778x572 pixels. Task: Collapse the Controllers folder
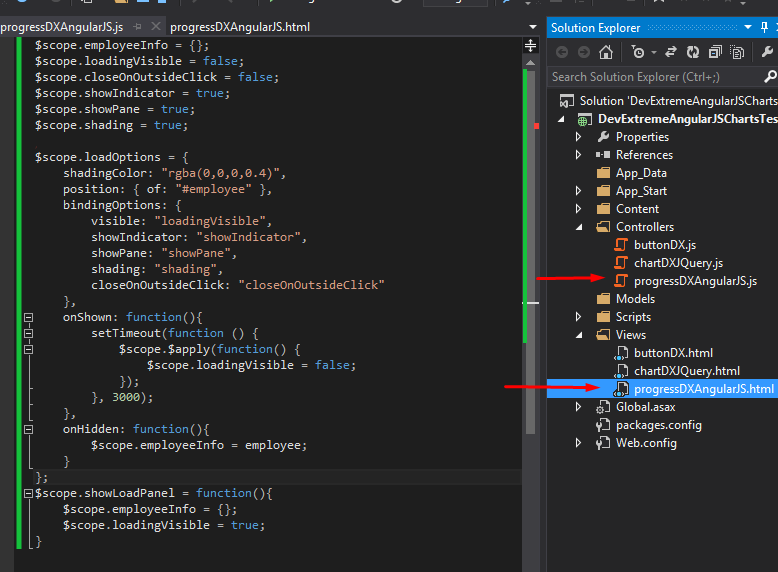pyautogui.click(x=579, y=227)
